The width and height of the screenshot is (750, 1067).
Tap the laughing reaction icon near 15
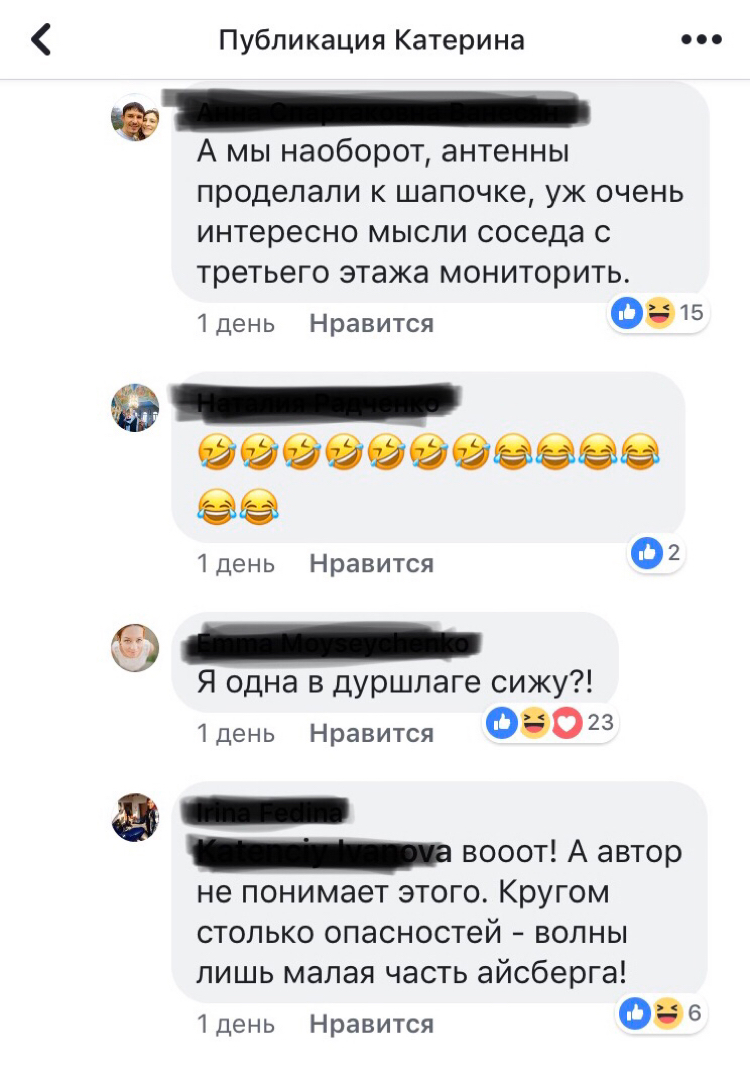point(659,312)
